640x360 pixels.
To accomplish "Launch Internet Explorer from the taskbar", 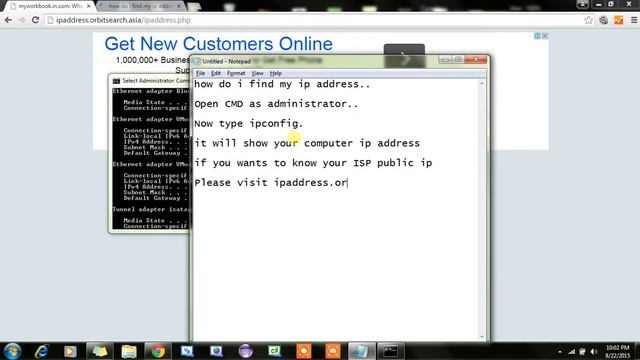I will tap(41, 351).
